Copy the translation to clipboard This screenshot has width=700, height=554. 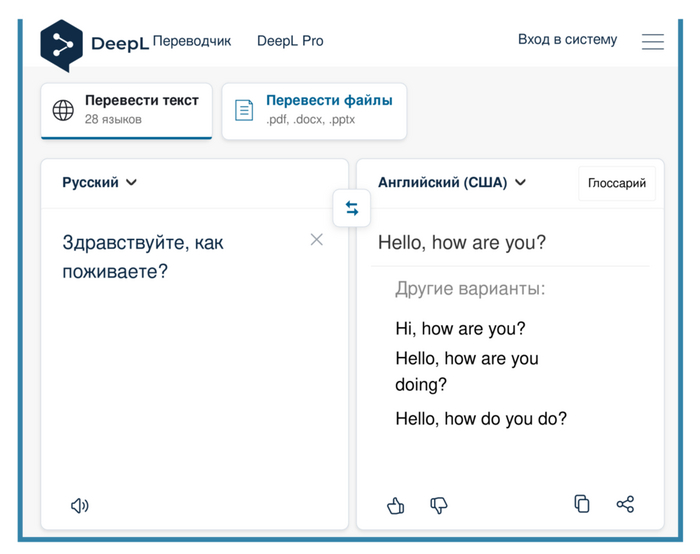click(x=582, y=504)
